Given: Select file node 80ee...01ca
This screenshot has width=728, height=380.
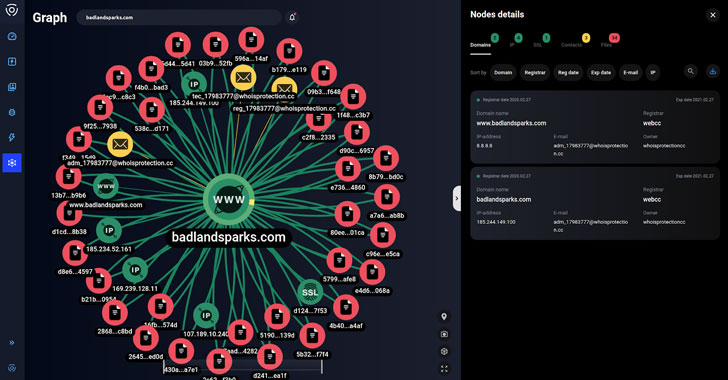Looking at the screenshot, I should (347, 214).
